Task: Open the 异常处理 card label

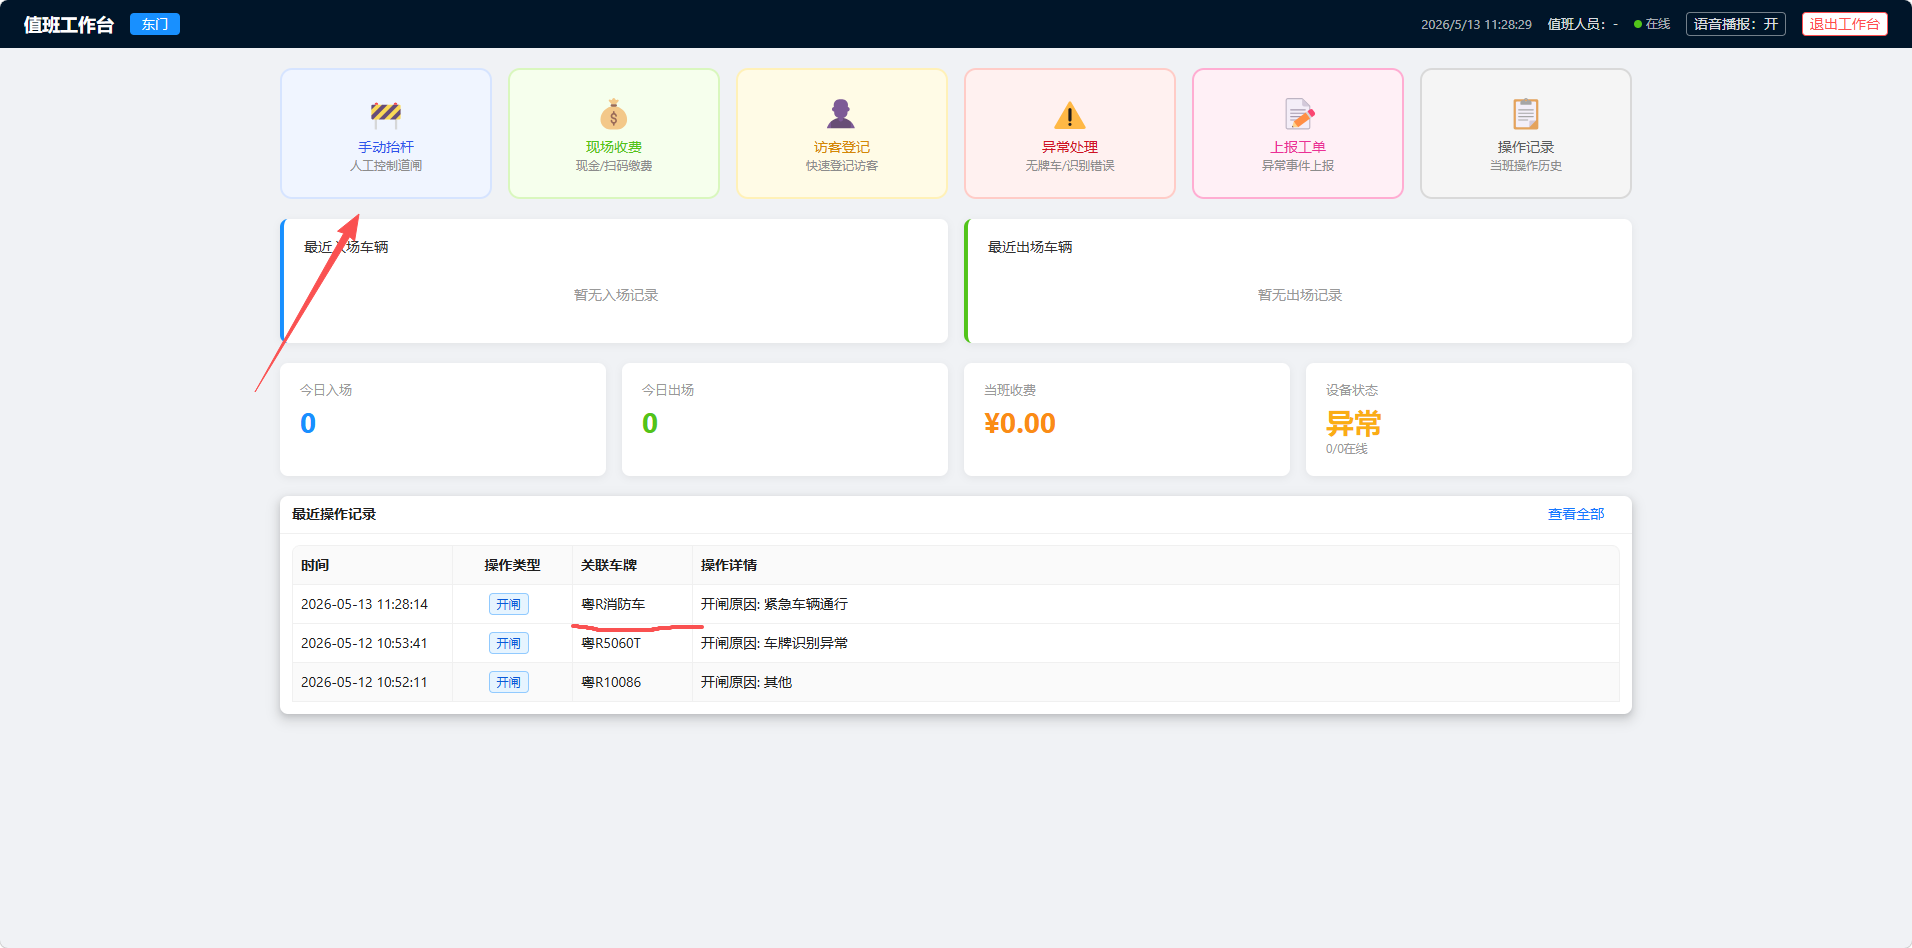Action: (x=1070, y=147)
